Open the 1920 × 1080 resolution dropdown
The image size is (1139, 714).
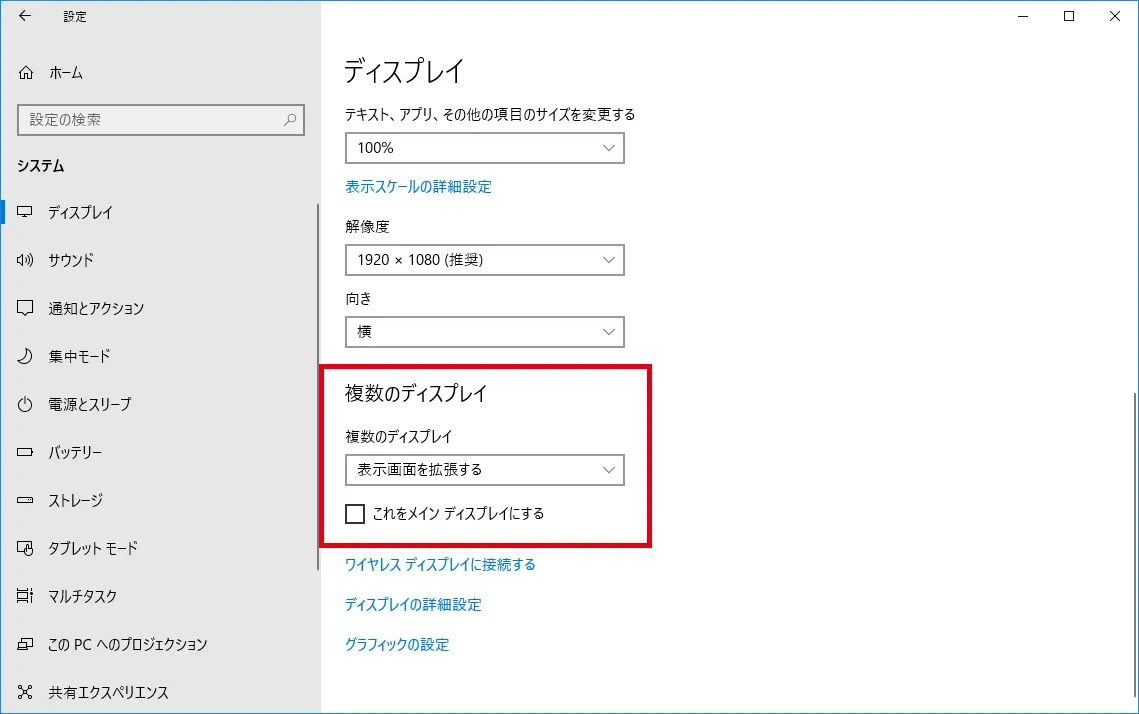(x=485, y=260)
